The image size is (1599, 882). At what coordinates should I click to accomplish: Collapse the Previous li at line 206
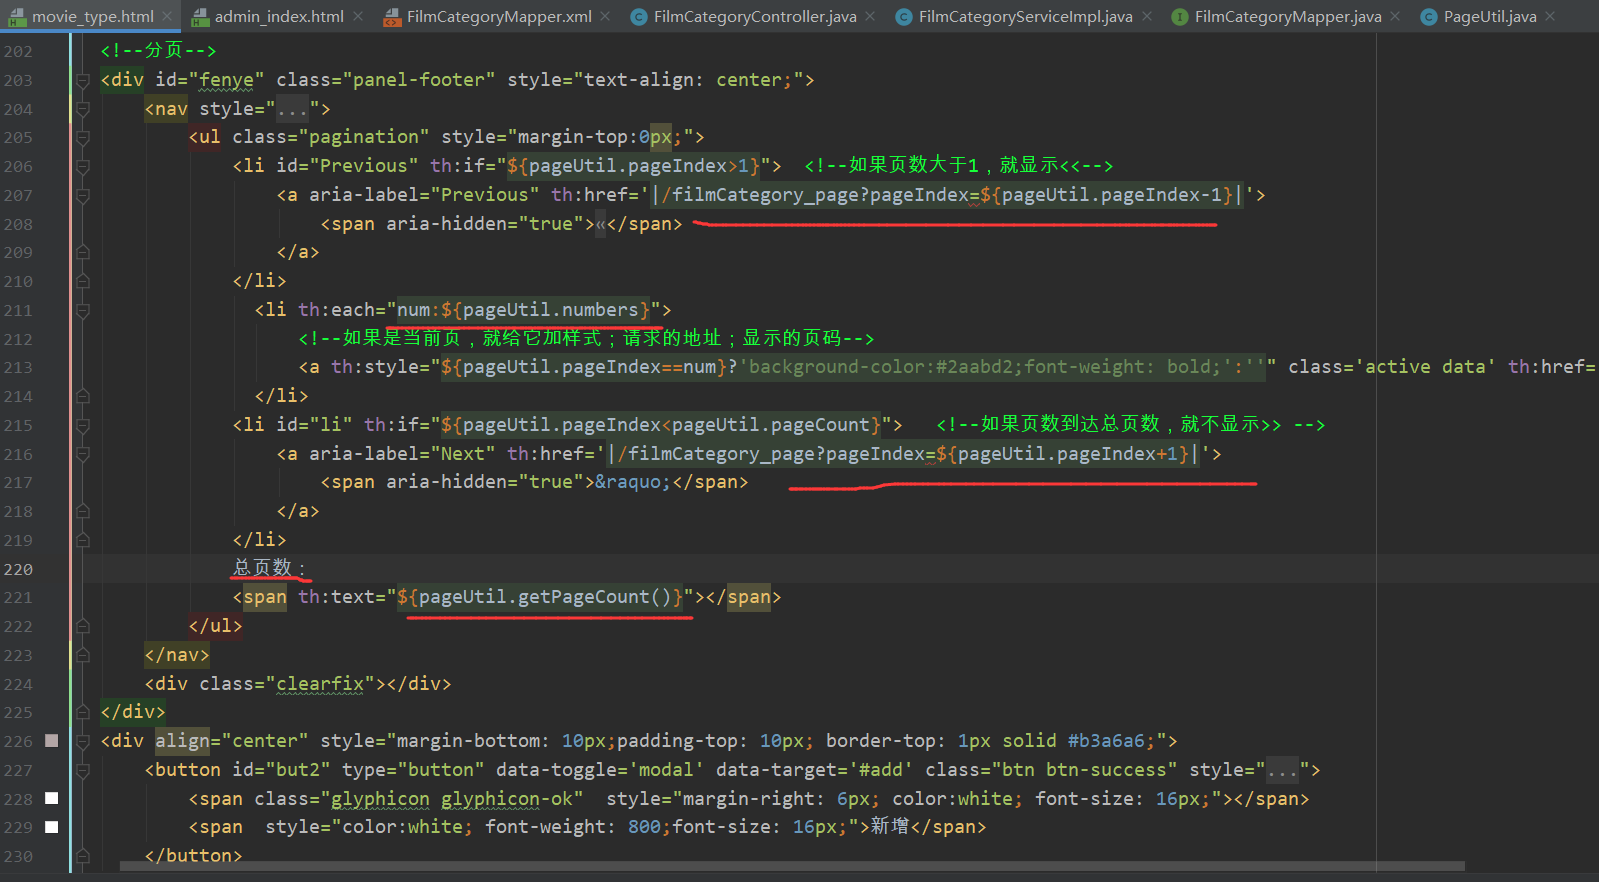(x=83, y=166)
